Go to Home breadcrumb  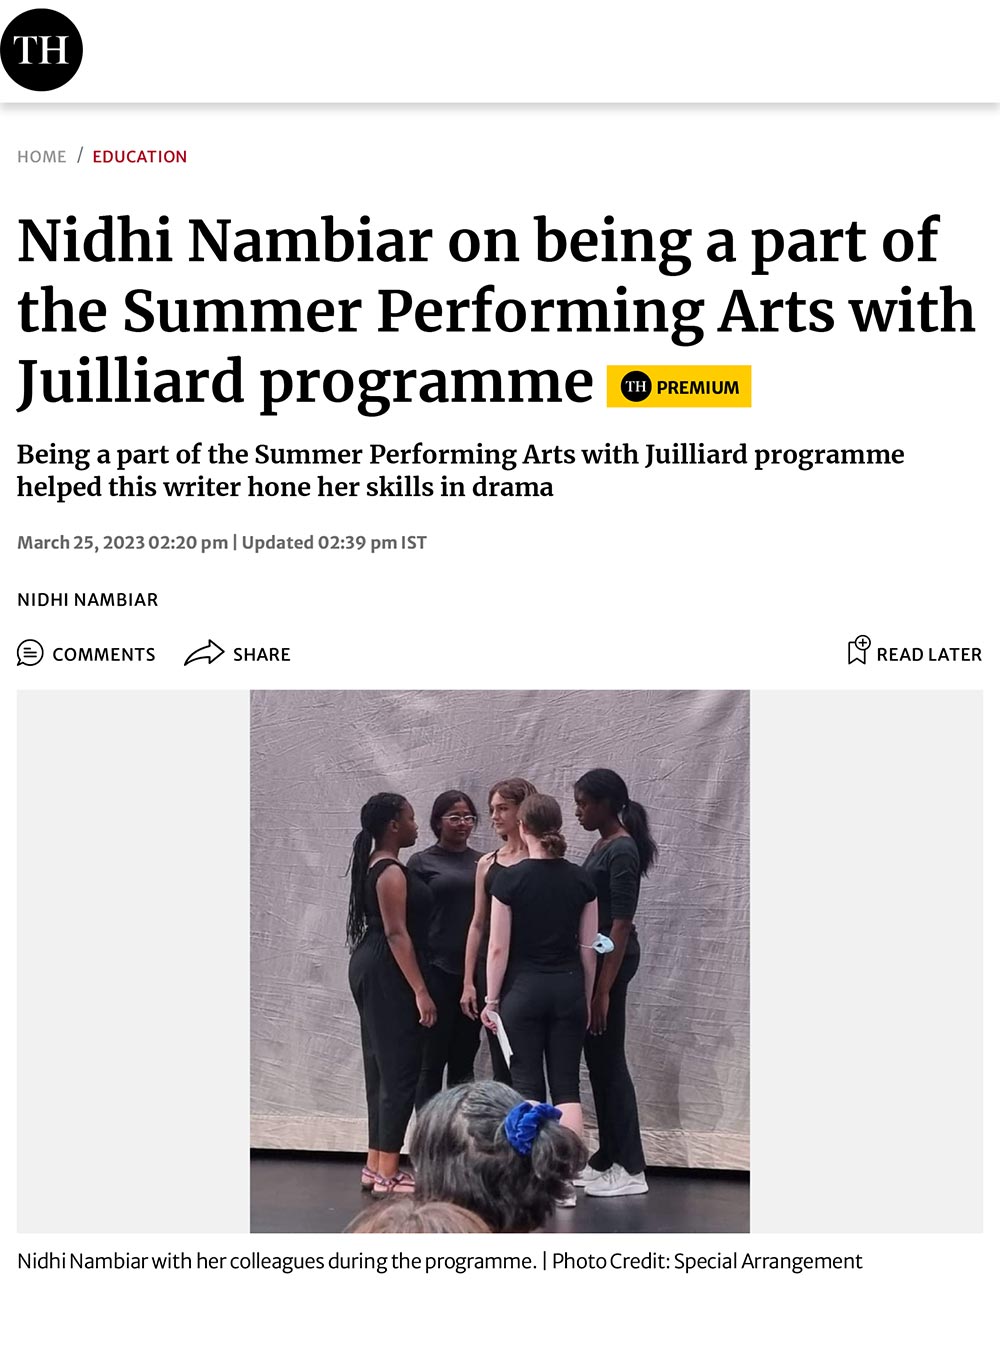pos(42,157)
